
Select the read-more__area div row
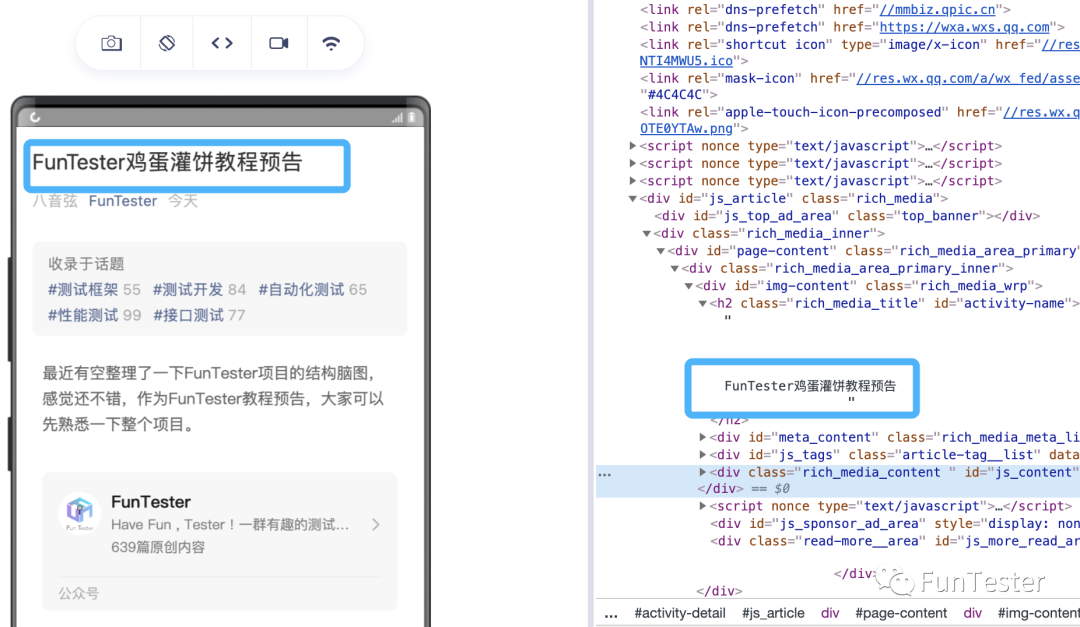click(895, 542)
